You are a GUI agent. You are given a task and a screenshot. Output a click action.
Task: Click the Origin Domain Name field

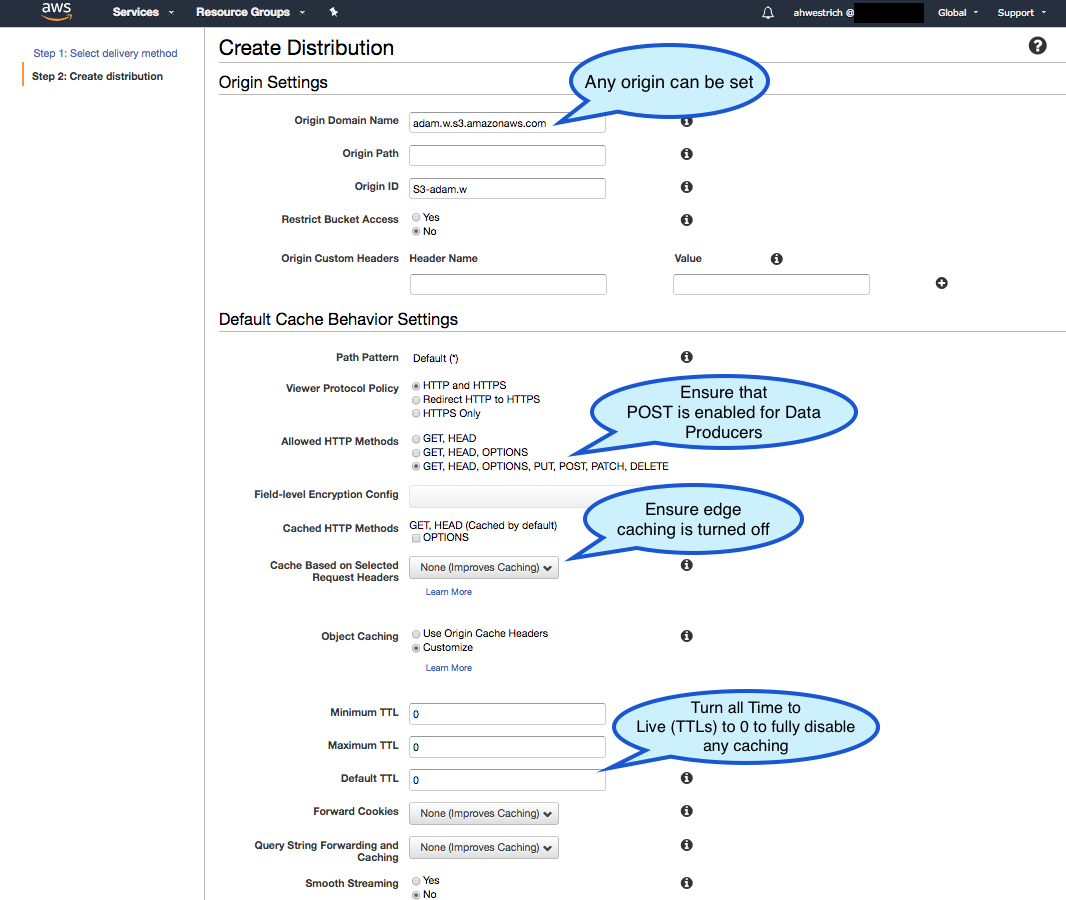click(x=507, y=122)
